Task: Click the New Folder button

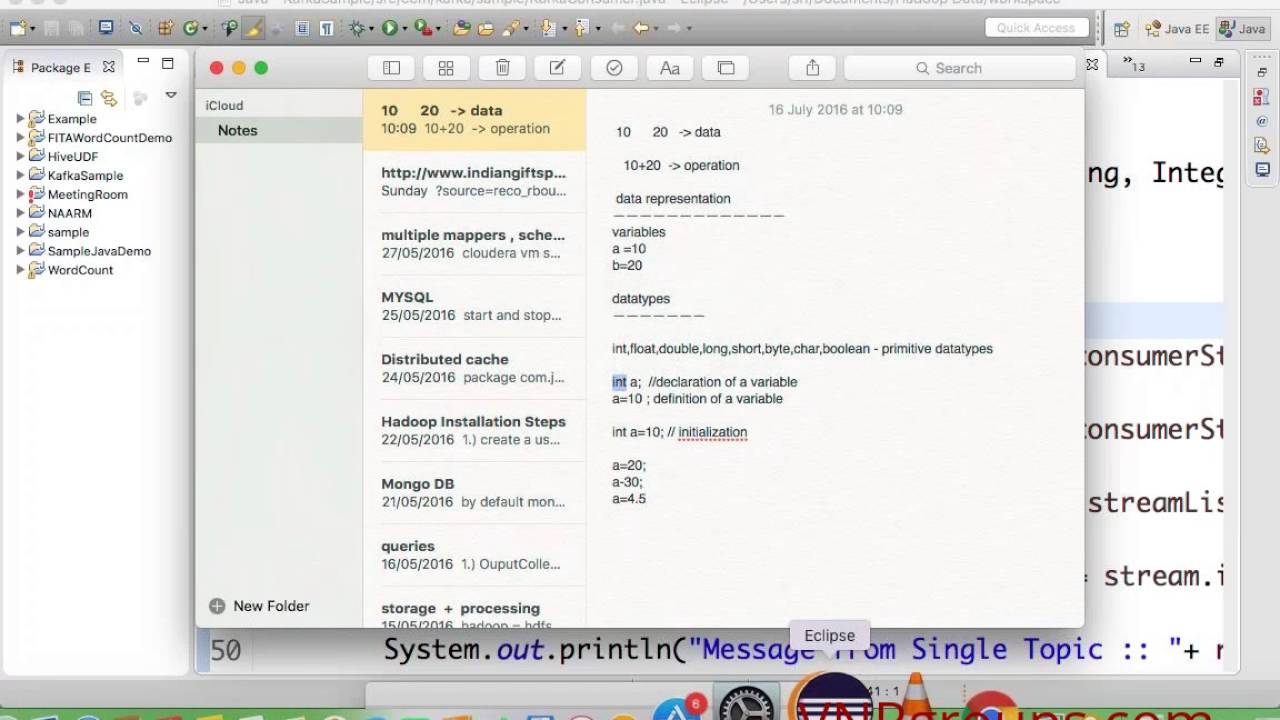Action: (x=259, y=606)
